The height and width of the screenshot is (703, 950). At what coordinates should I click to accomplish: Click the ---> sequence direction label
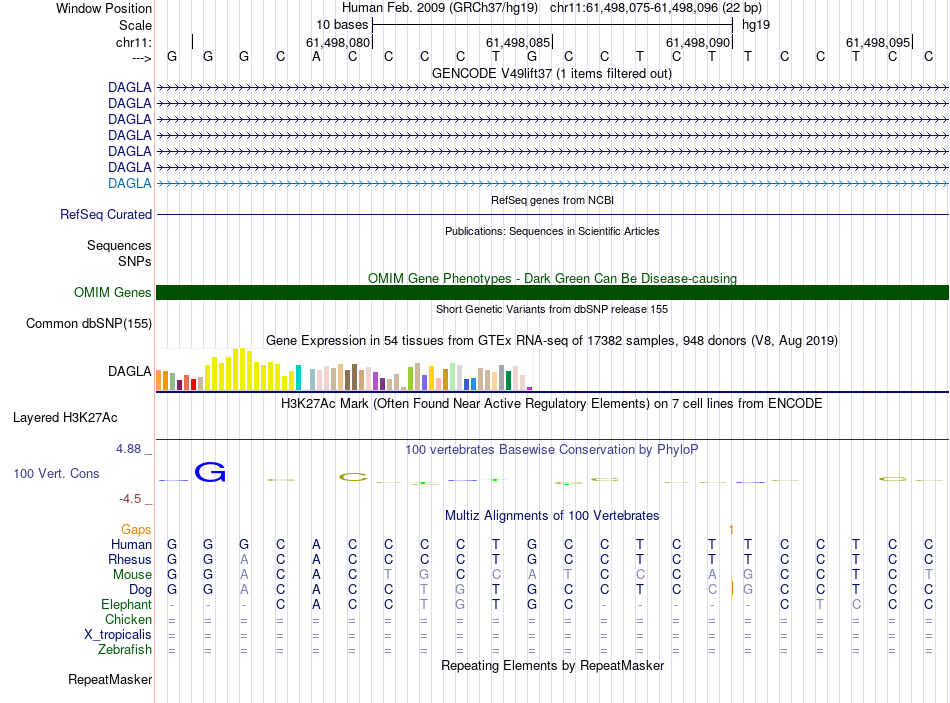pyautogui.click(x=142, y=58)
